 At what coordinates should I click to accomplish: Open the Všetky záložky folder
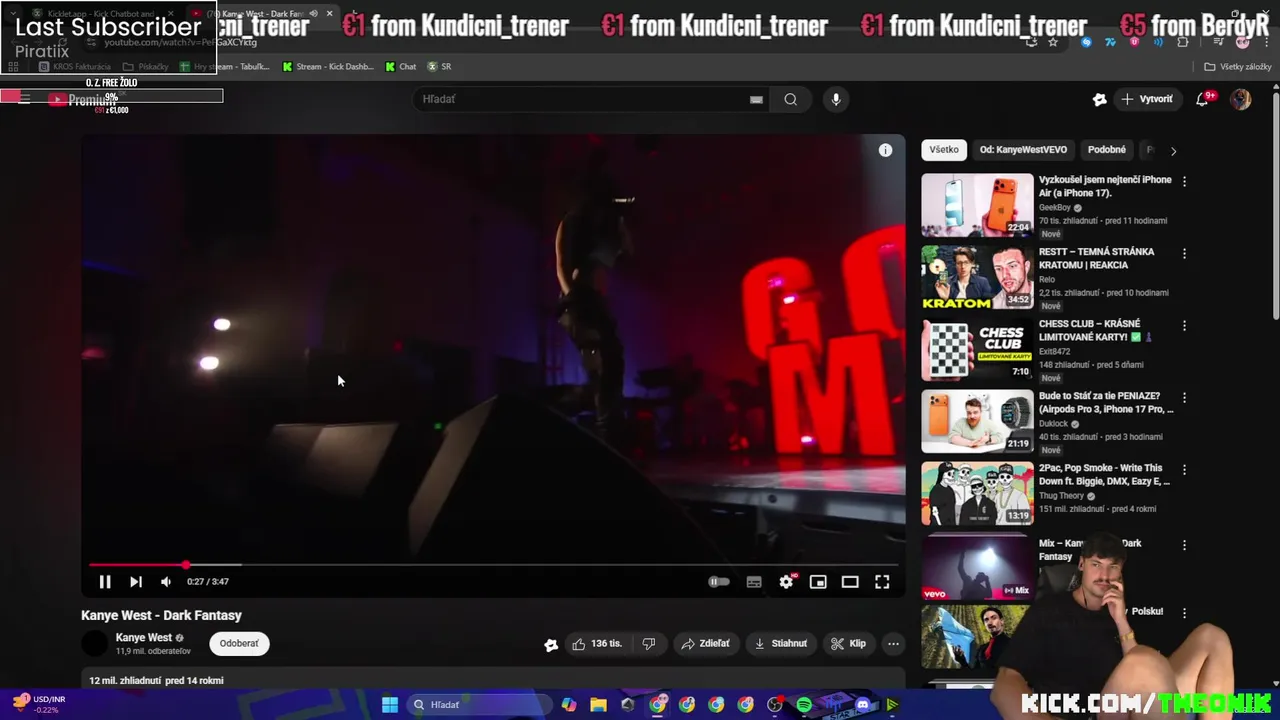tap(1238, 67)
